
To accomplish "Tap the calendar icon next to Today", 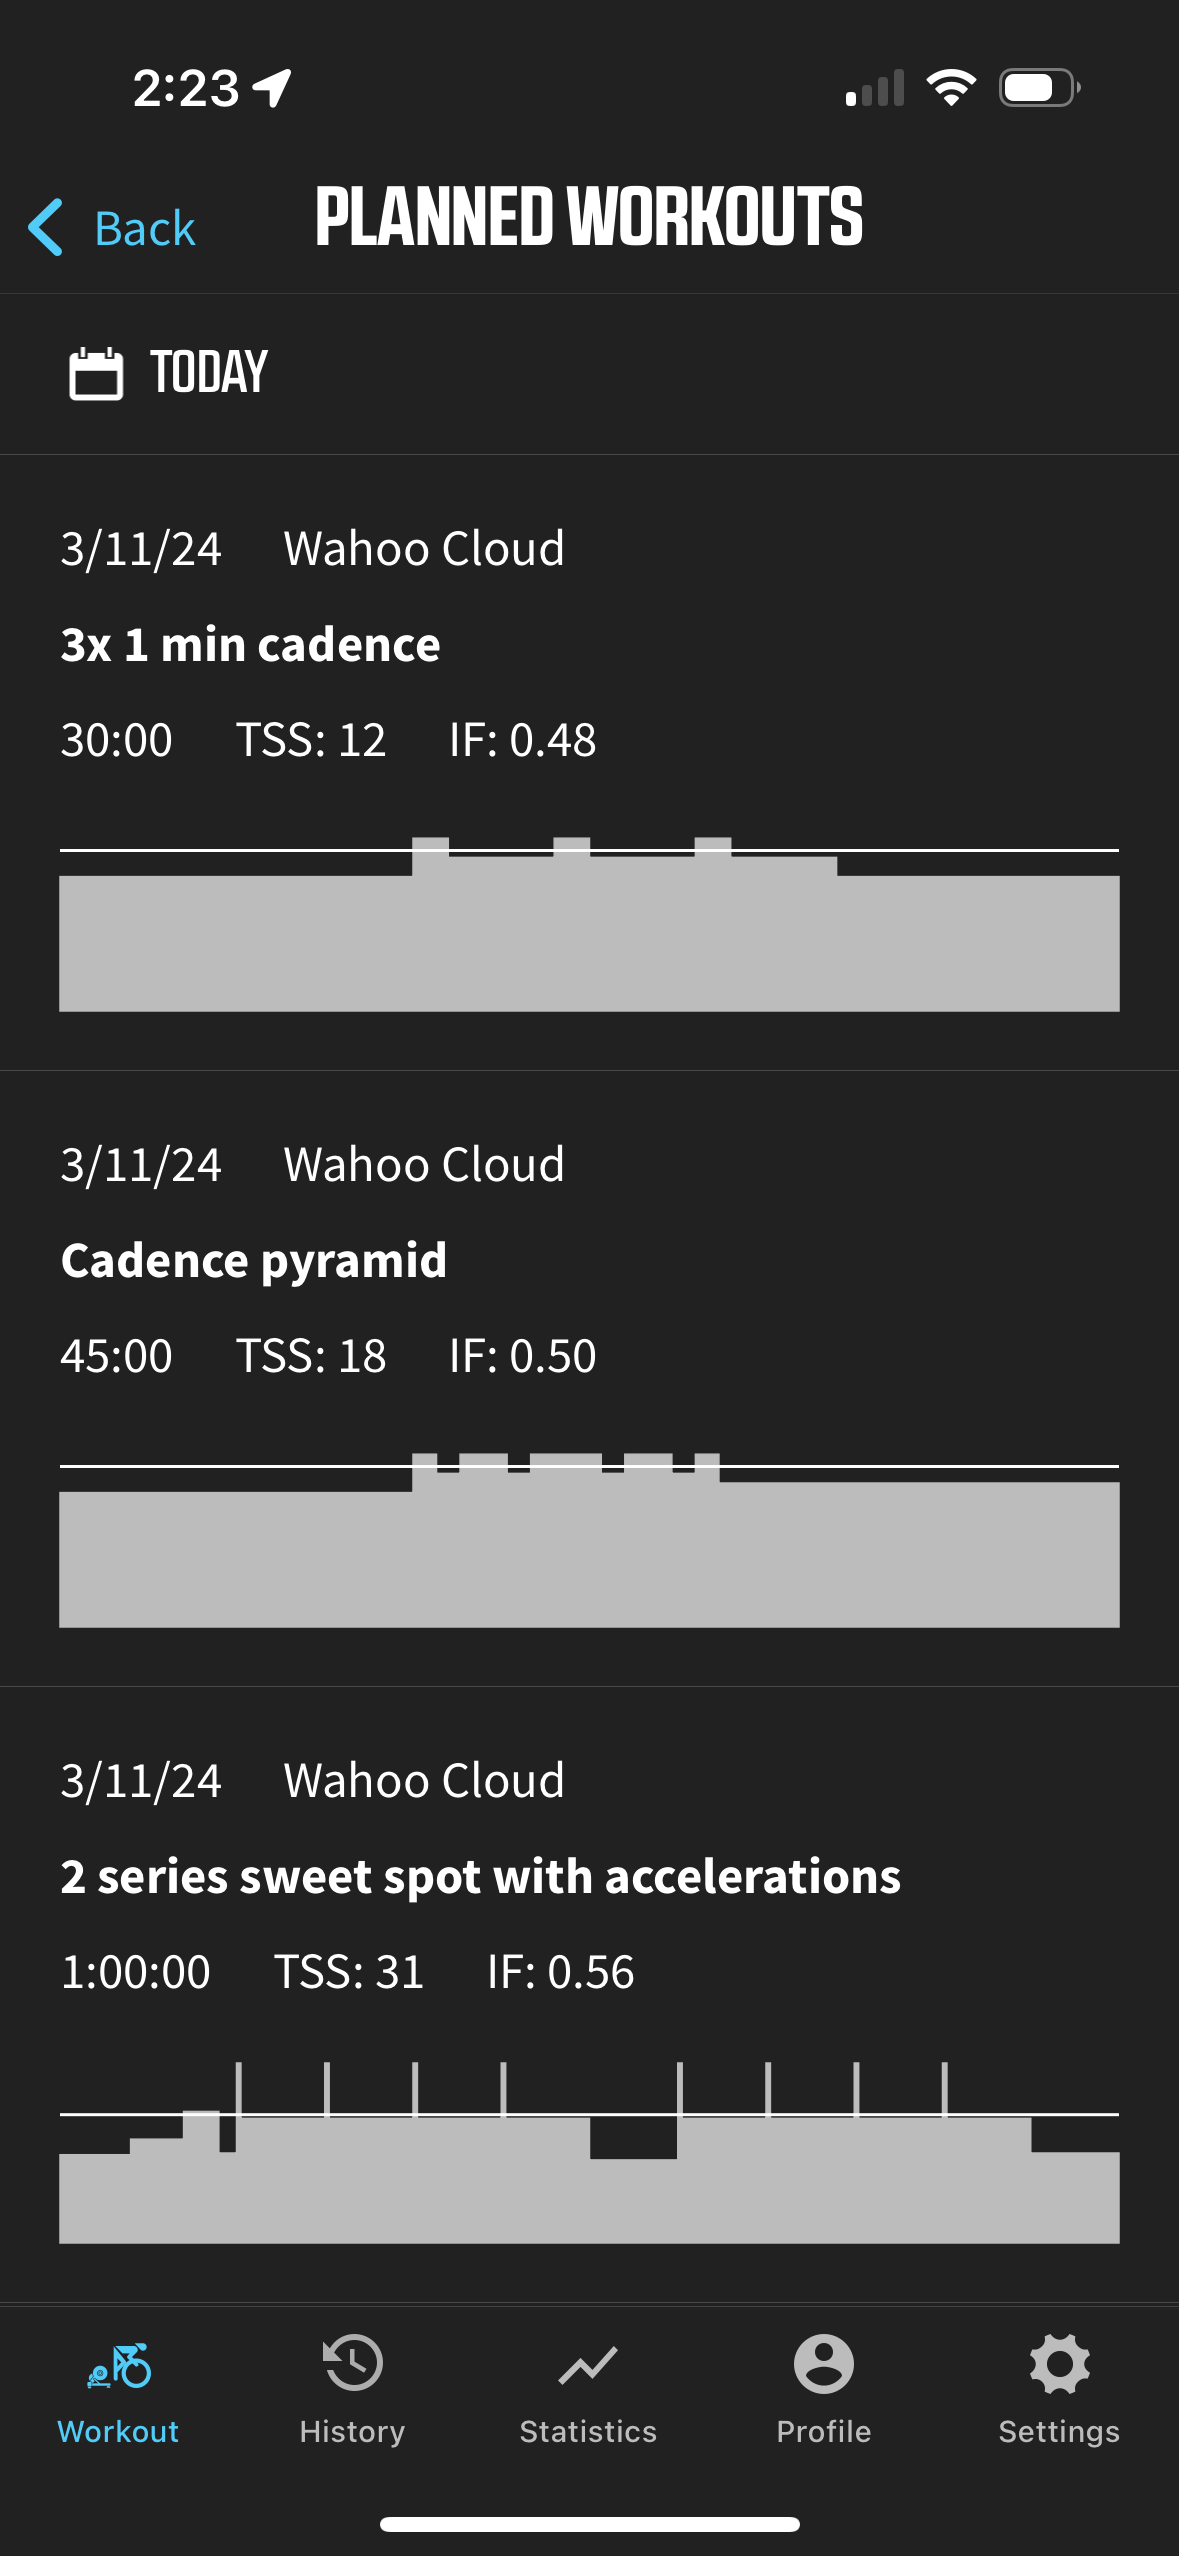I will (96, 374).
